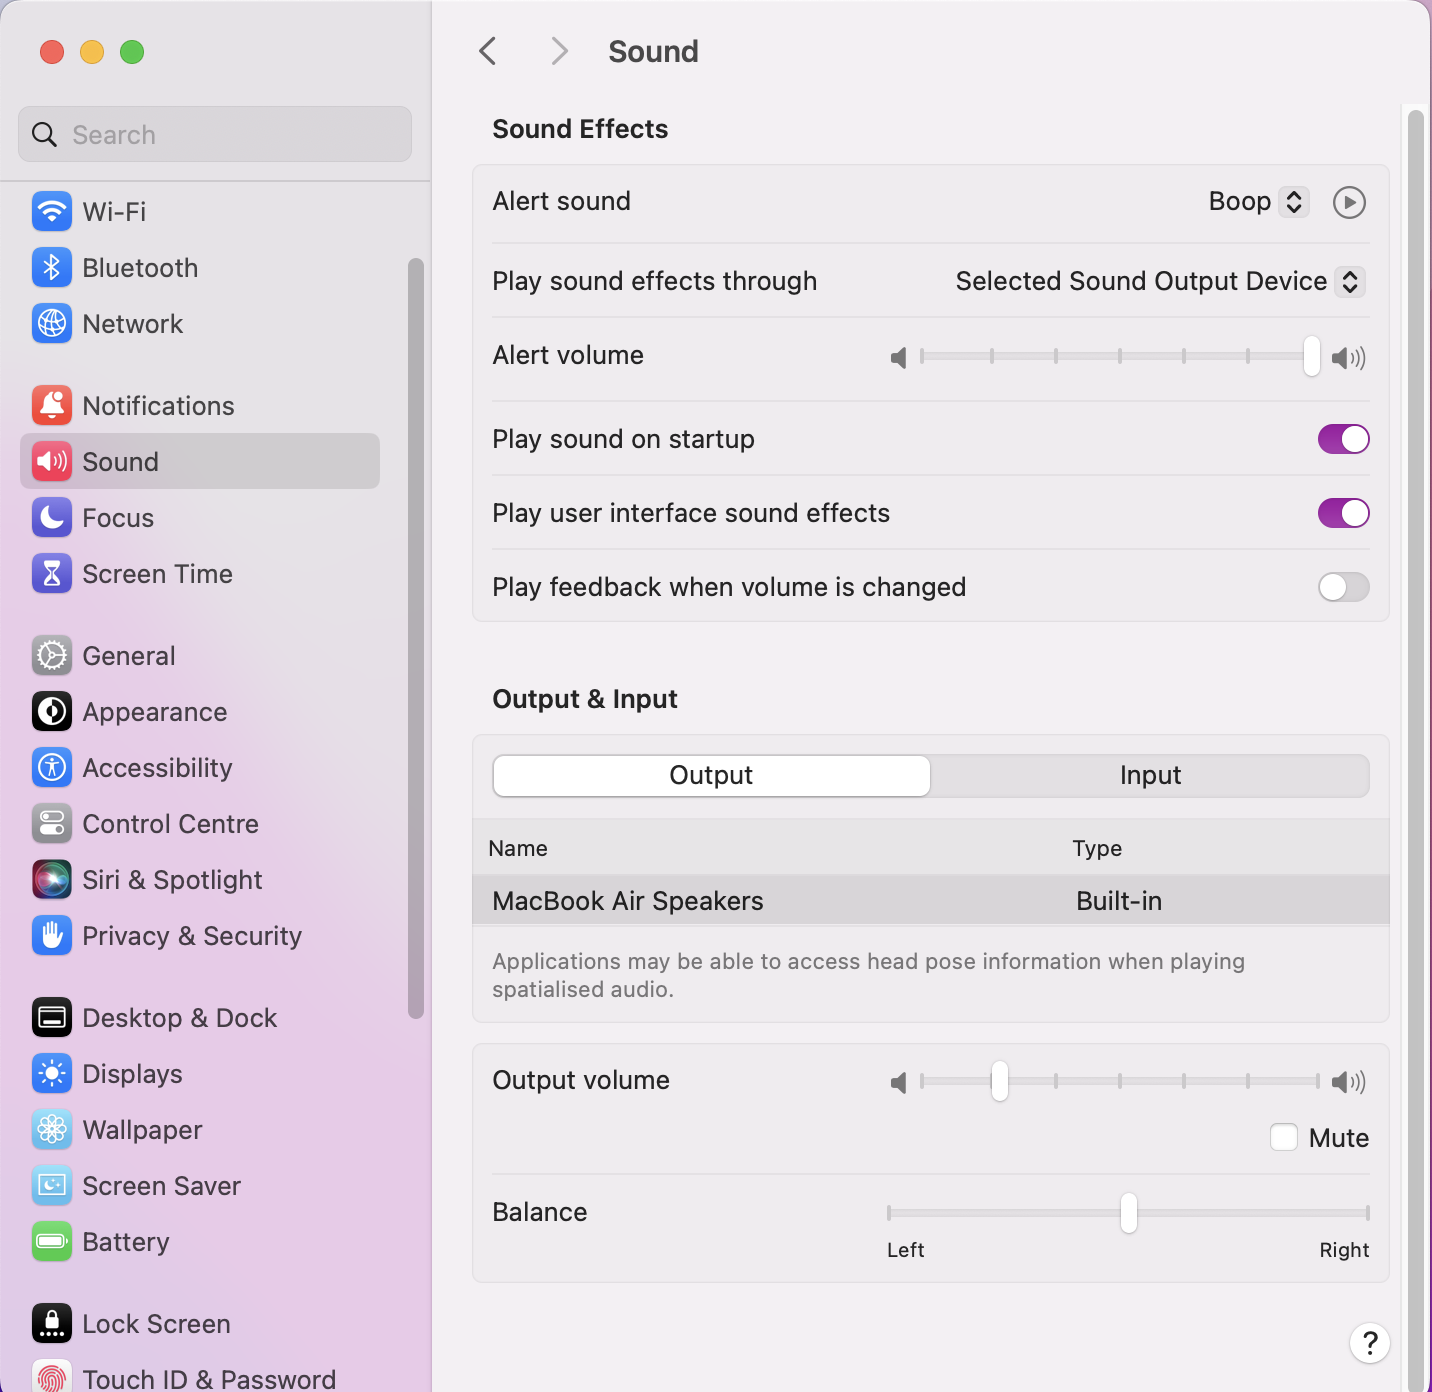1432x1392 pixels.
Task: Enable feedback when volume is changed
Action: click(x=1343, y=587)
